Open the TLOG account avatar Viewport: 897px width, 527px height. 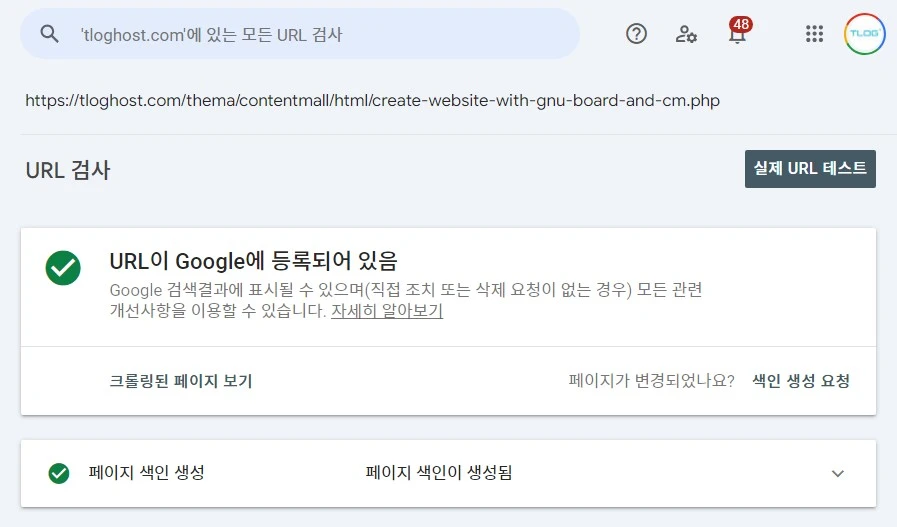[x=864, y=34]
